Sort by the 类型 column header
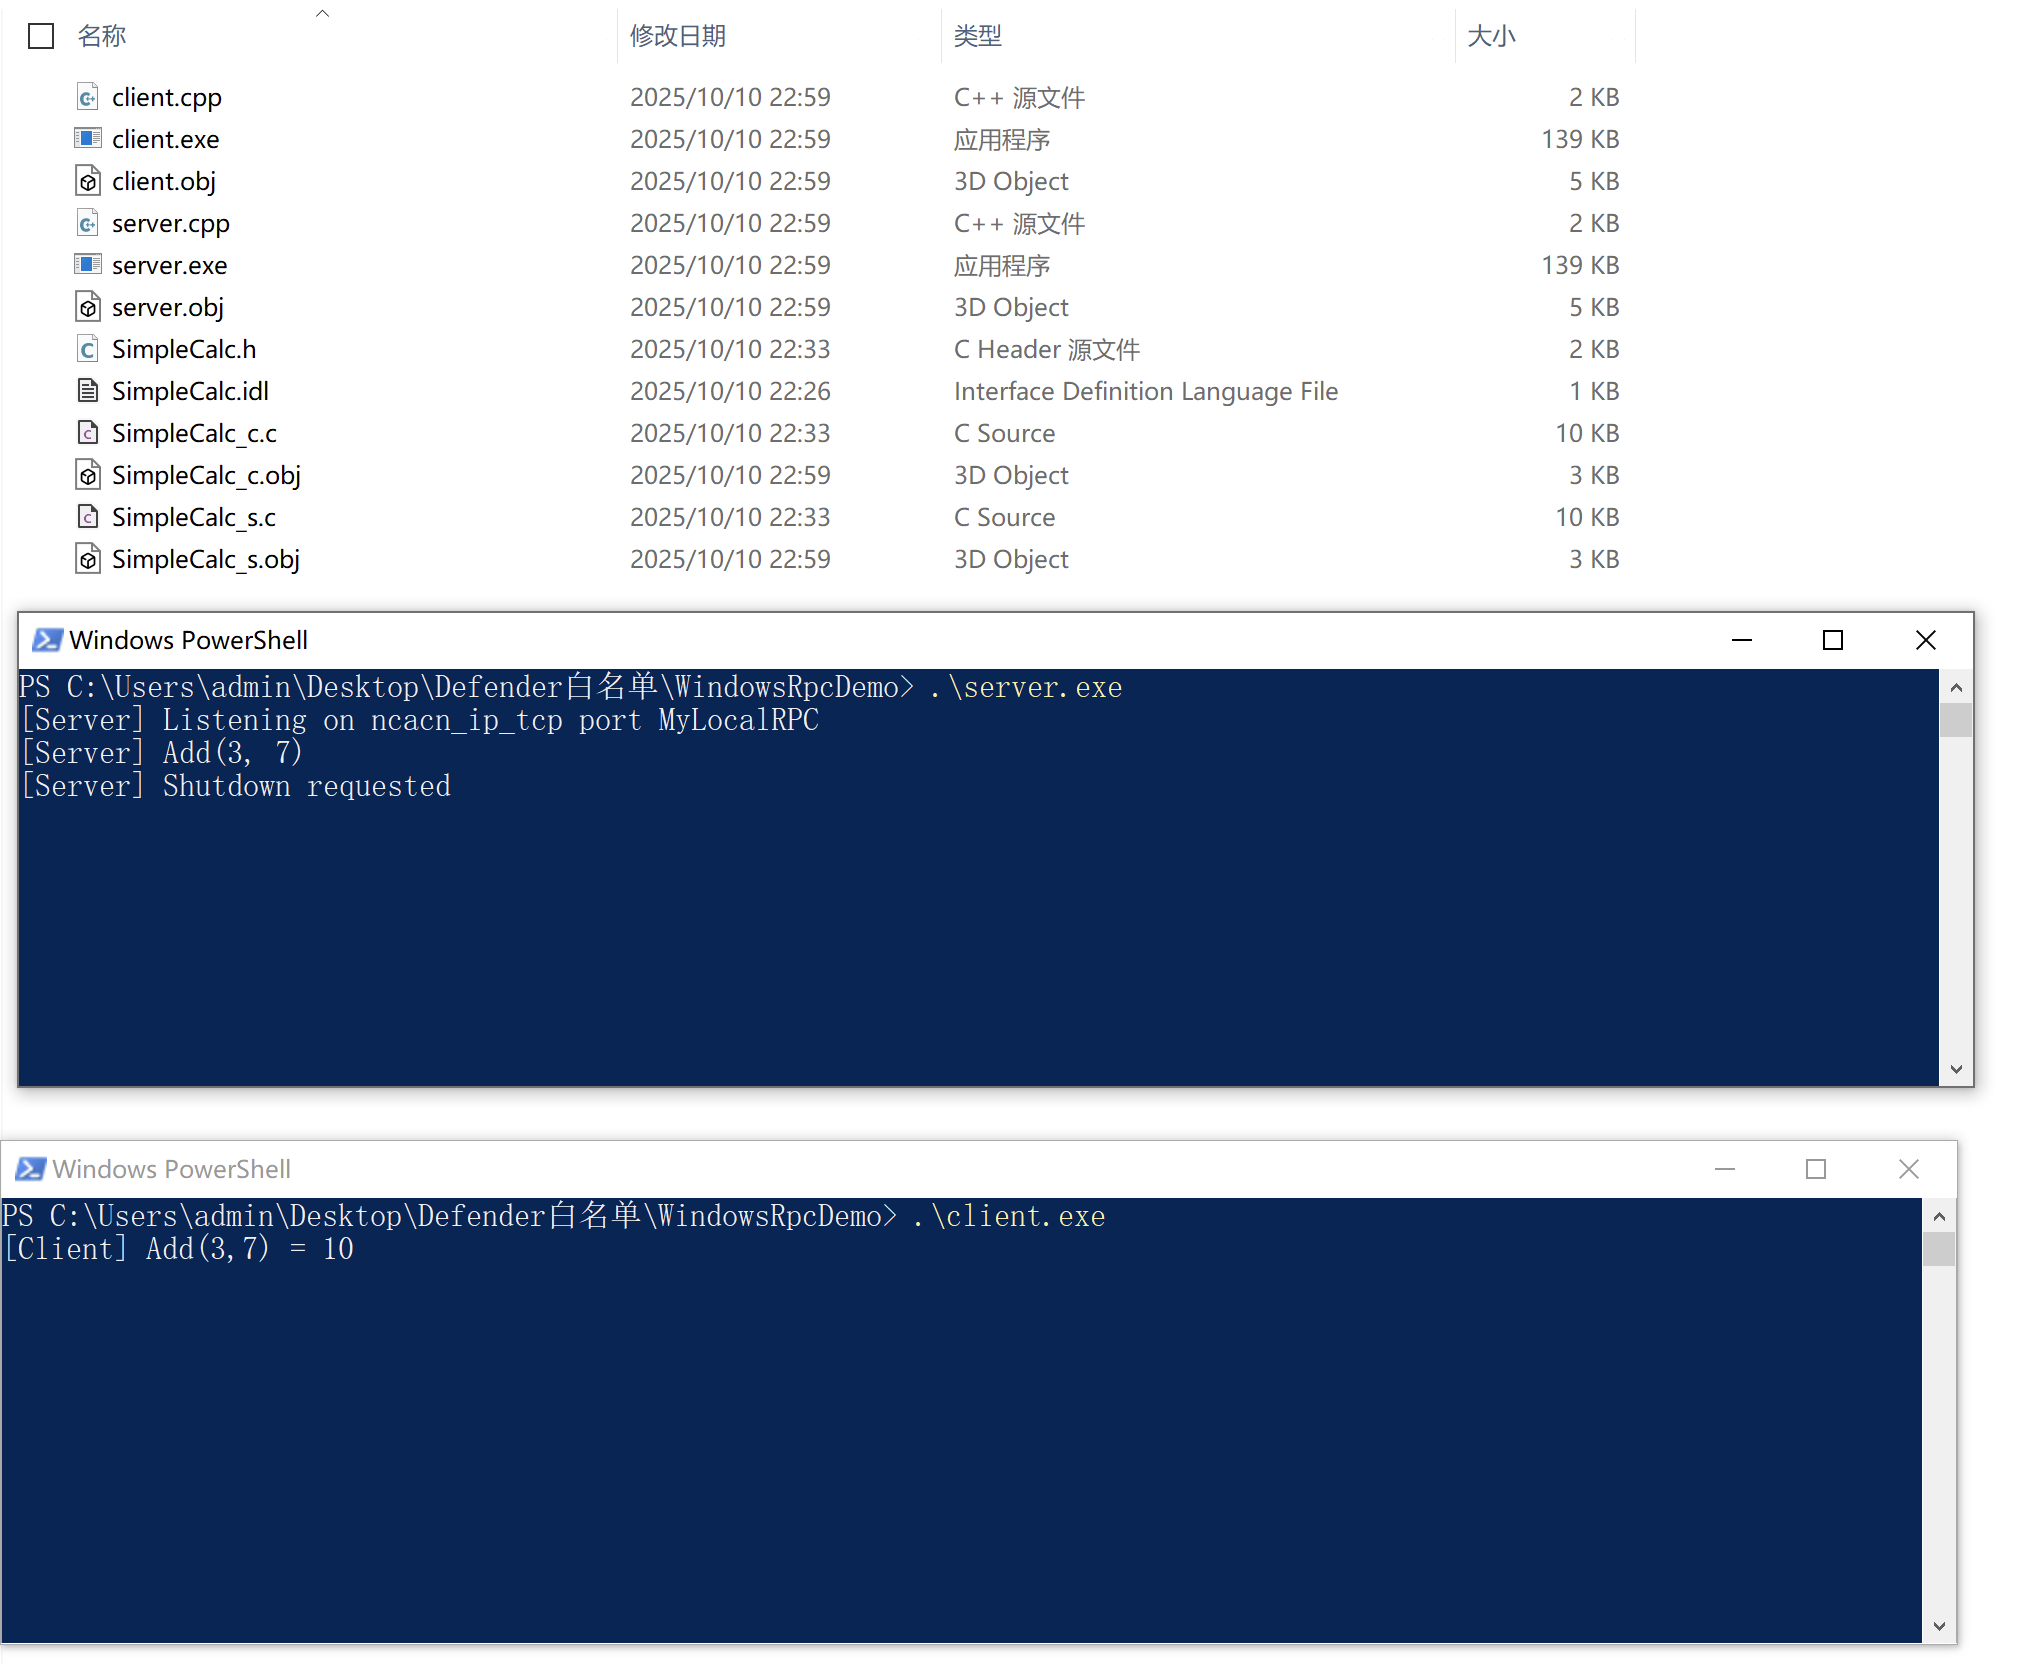This screenshot has height=1678, width=2022. tap(977, 36)
